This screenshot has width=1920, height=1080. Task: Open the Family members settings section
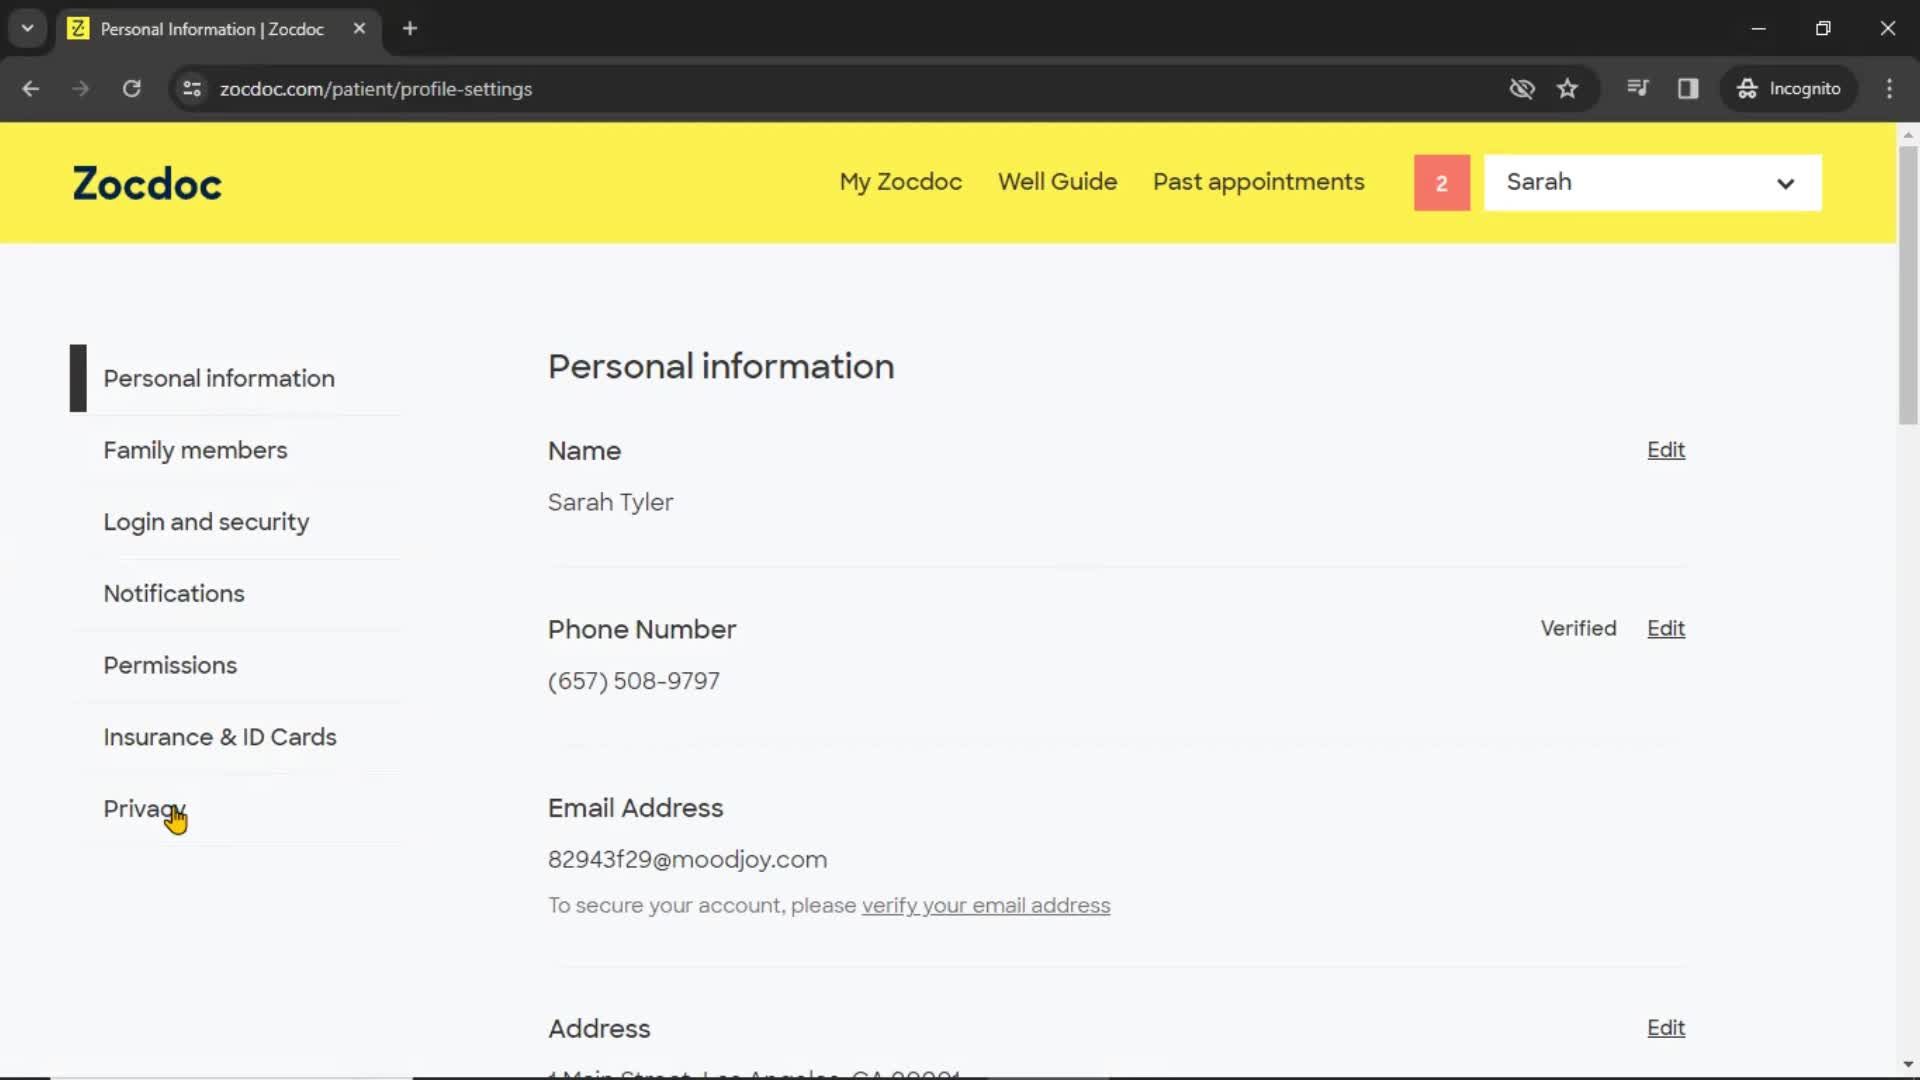tap(195, 450)
